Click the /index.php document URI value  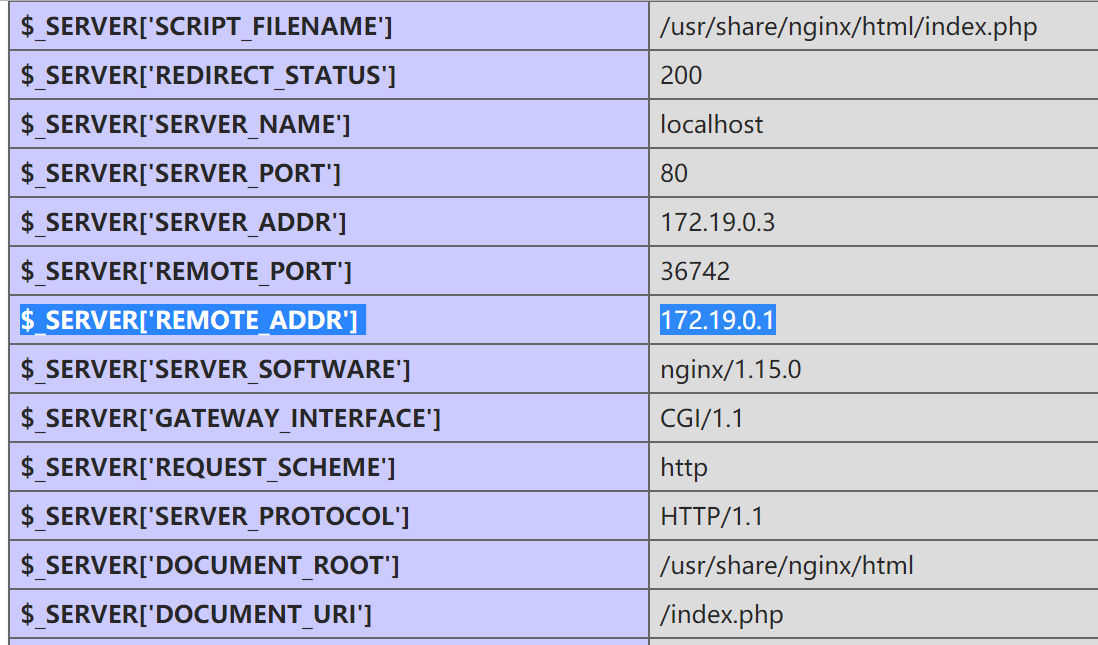[721, 615]
